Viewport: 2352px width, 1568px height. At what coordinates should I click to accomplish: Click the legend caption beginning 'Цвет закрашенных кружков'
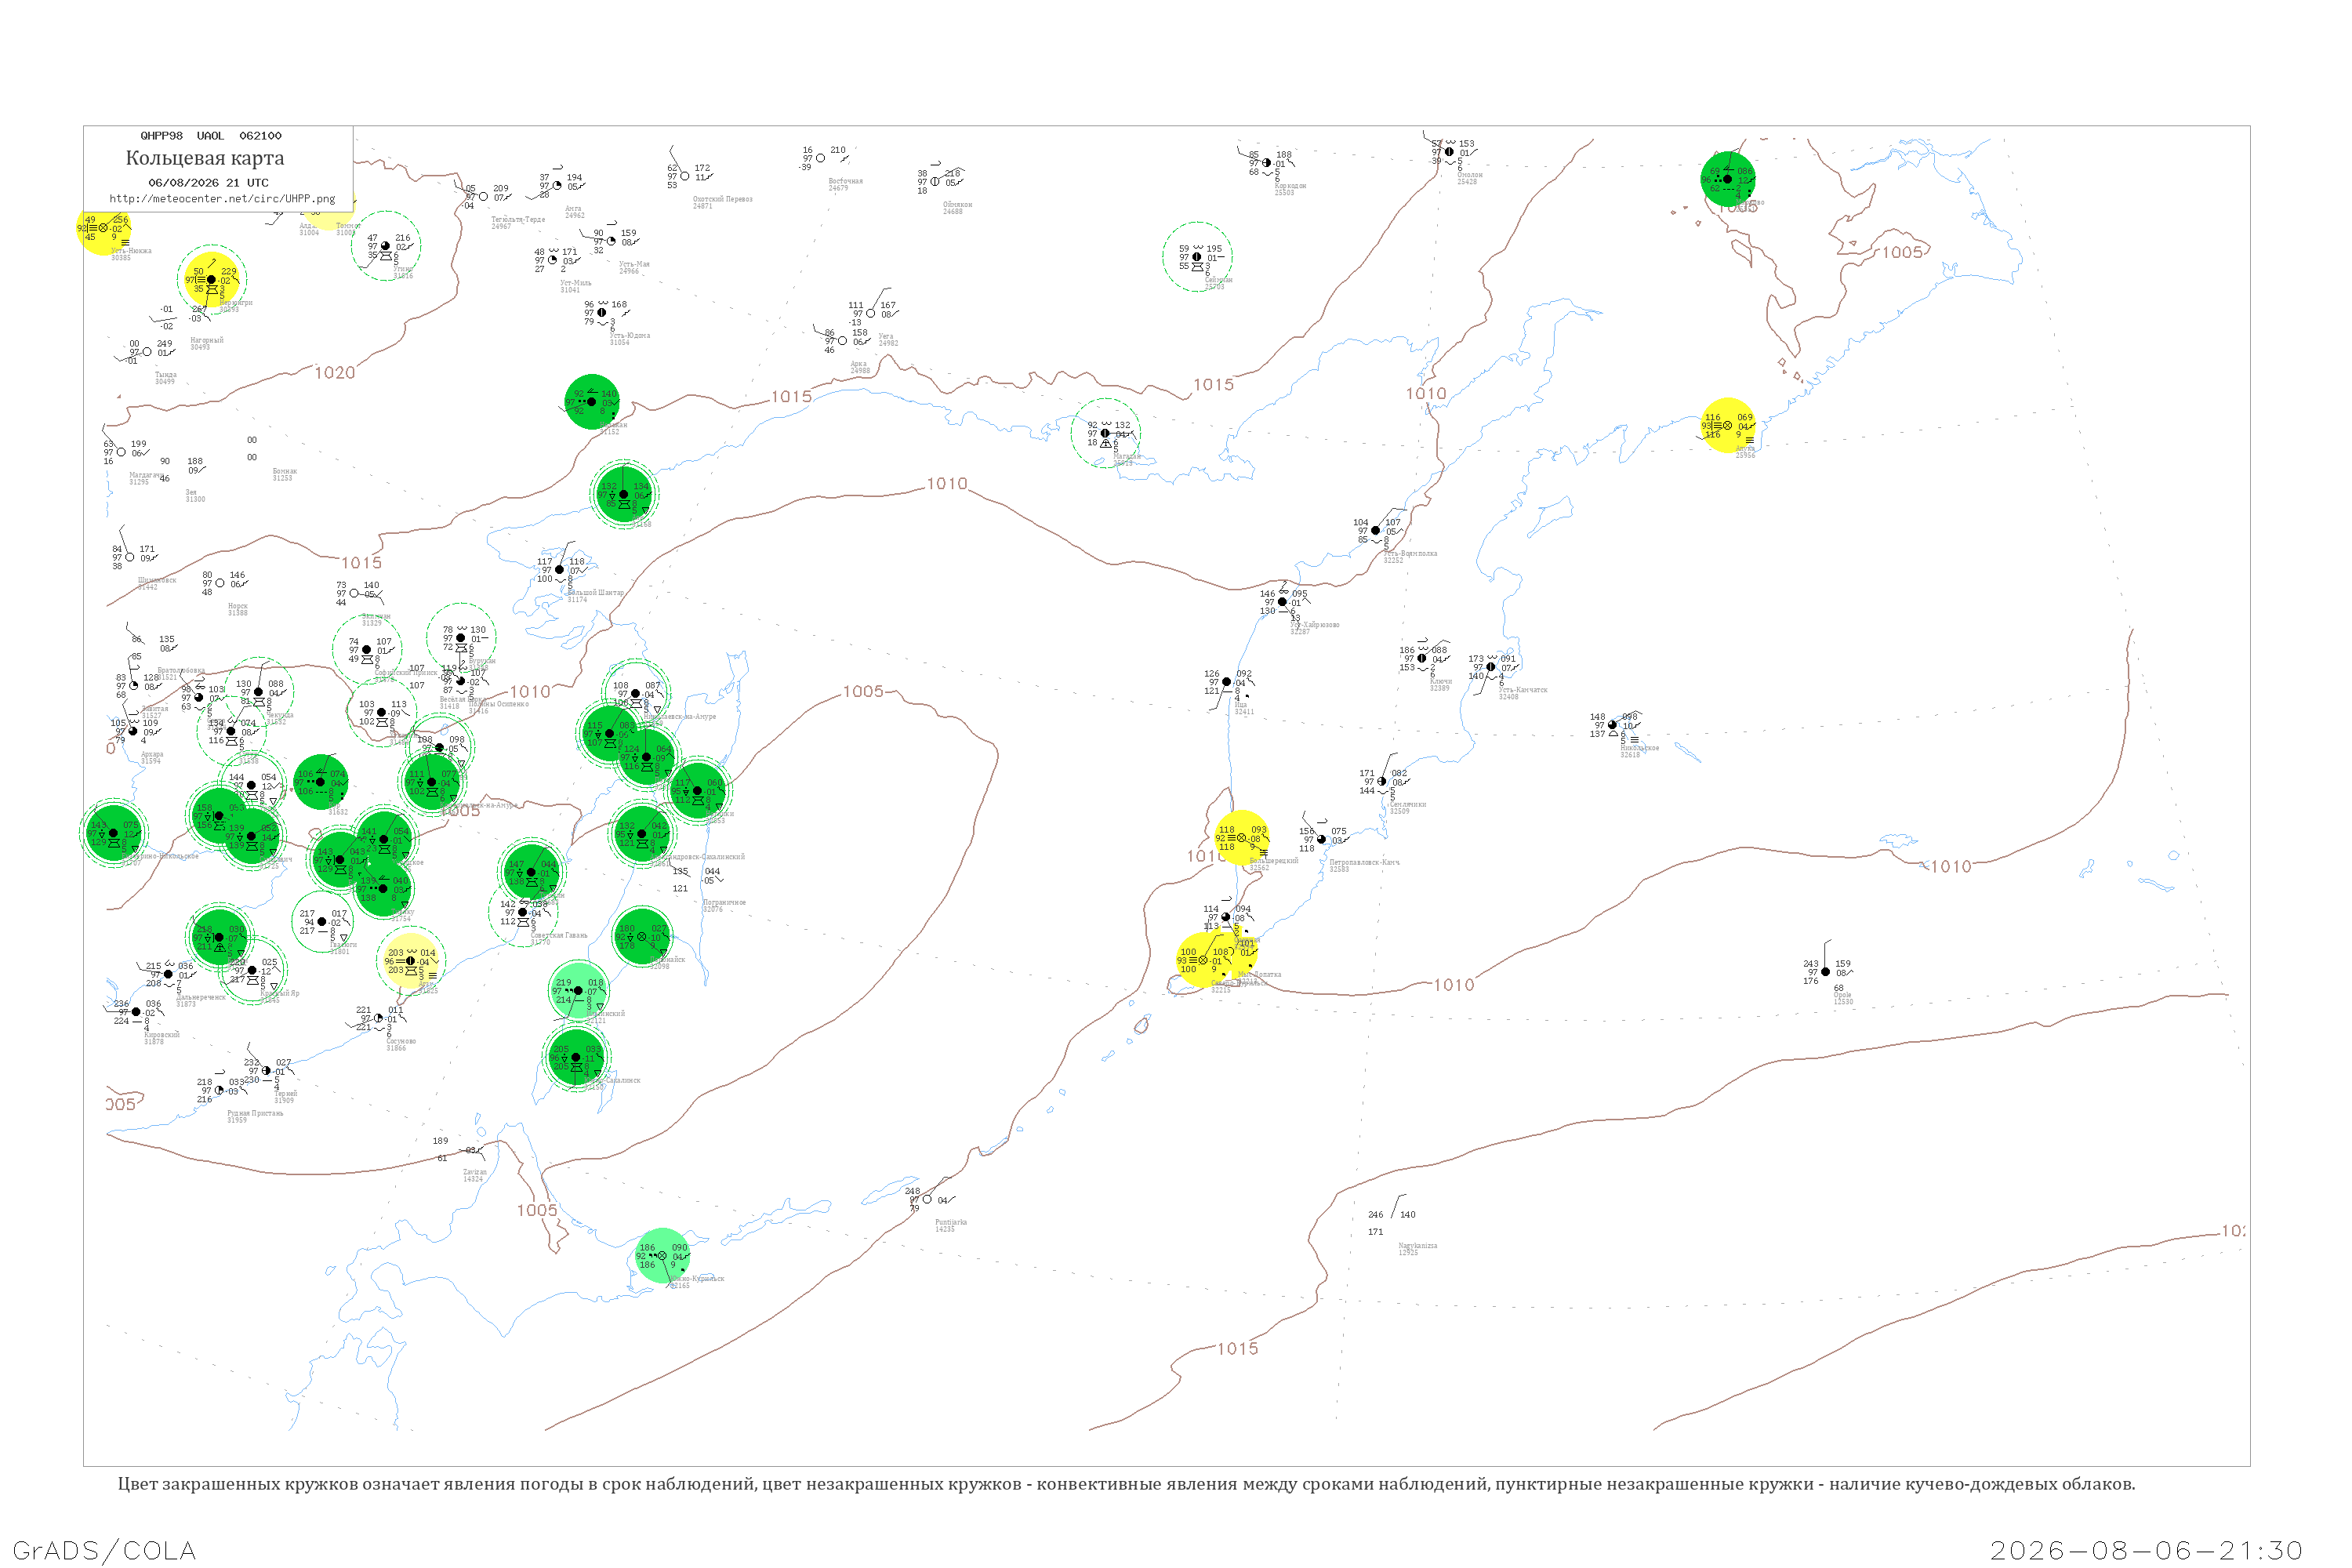[1126, 1484]
